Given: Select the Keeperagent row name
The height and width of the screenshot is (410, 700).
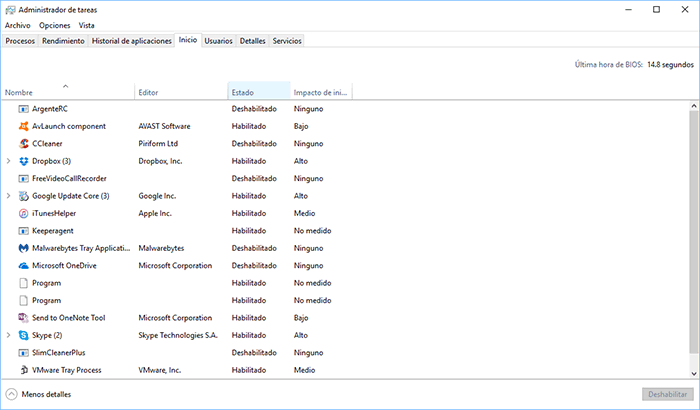Looking at the screenshot, I should coord(53,231).
